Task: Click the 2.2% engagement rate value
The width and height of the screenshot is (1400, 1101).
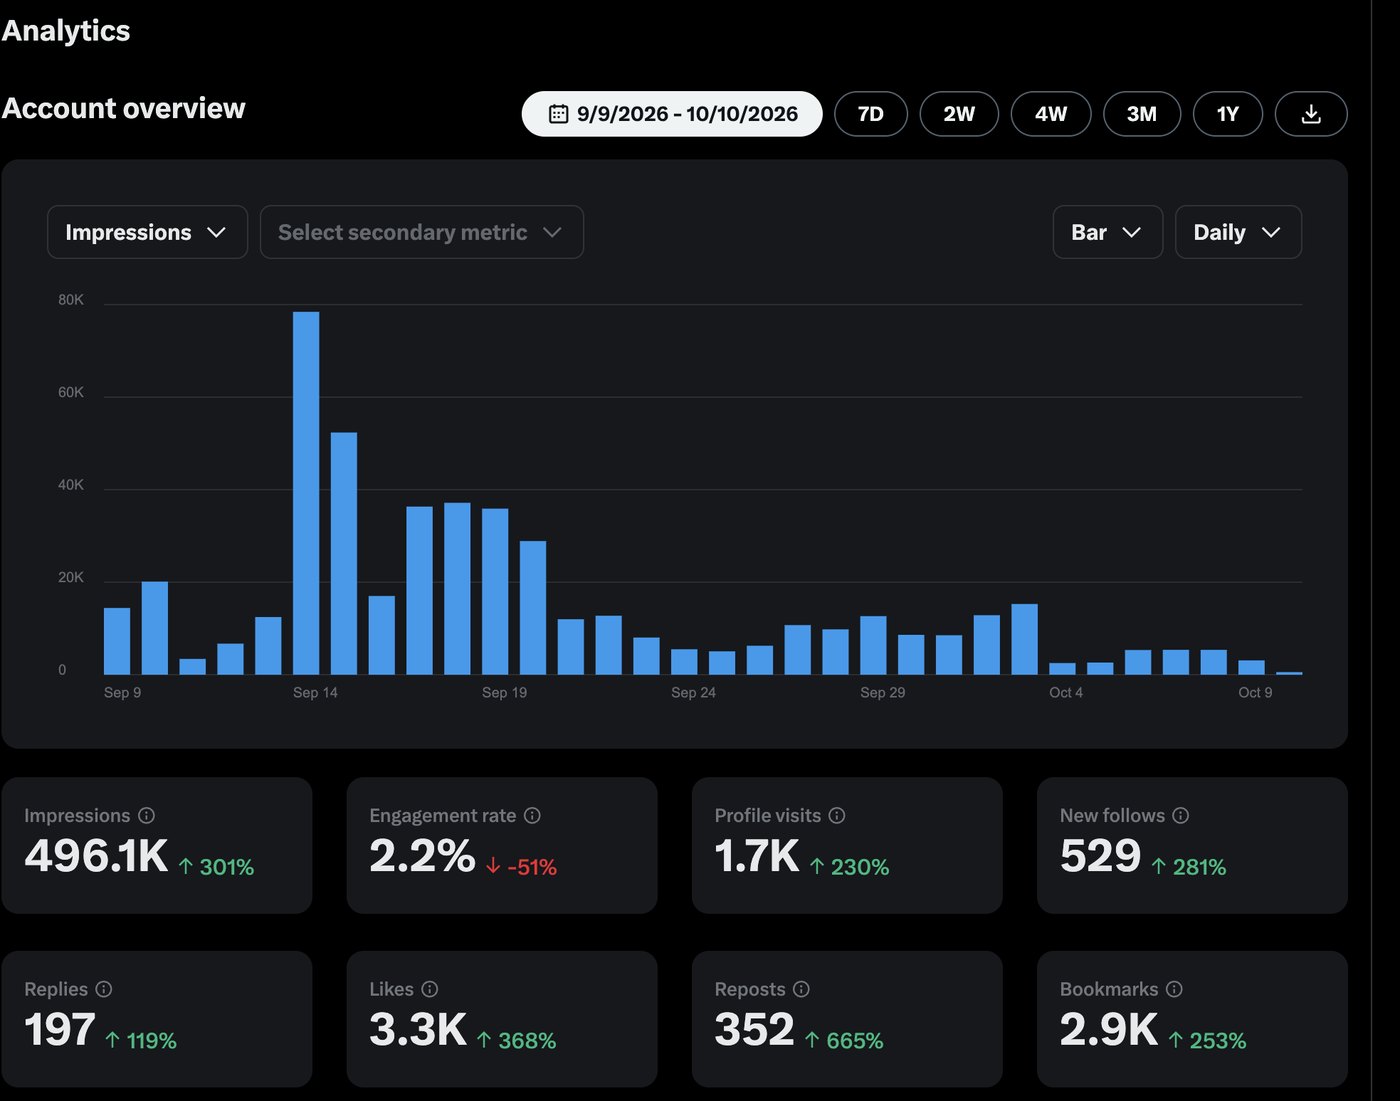Action: click(x=422, y=856)
